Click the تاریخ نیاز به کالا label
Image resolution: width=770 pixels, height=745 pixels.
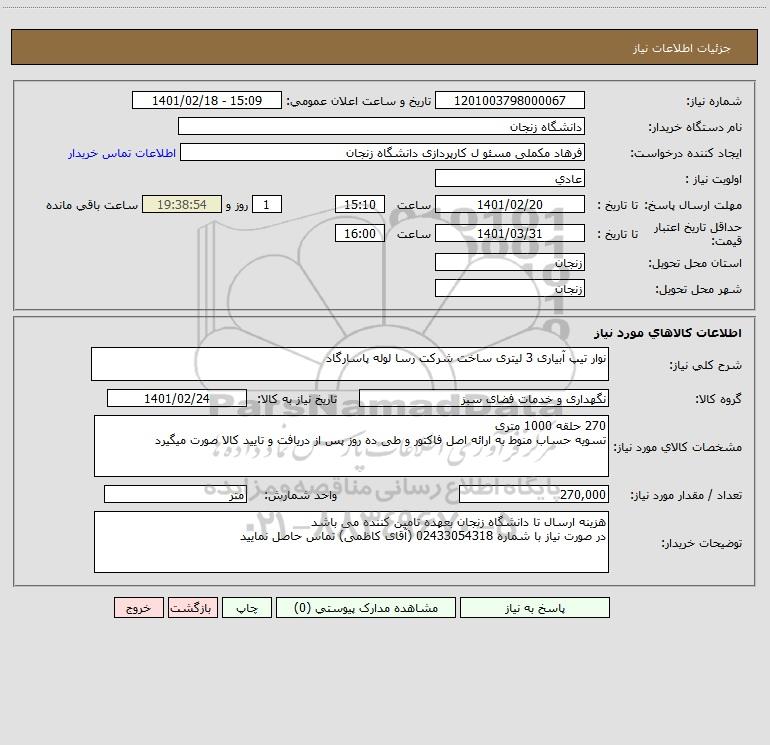[x=297, y=399]
